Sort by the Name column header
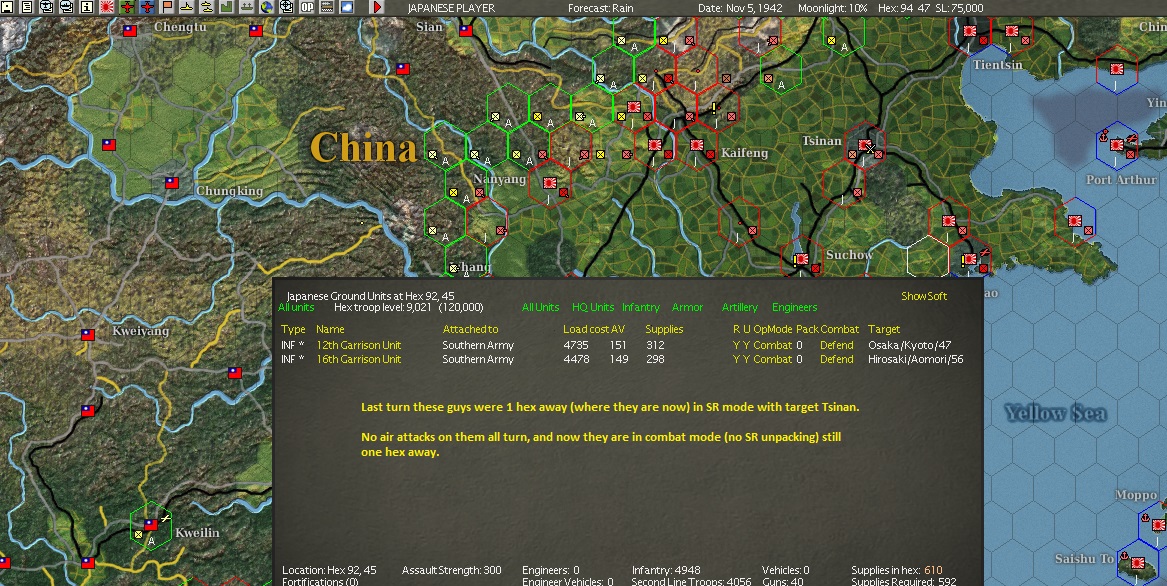 pos(330,328)
